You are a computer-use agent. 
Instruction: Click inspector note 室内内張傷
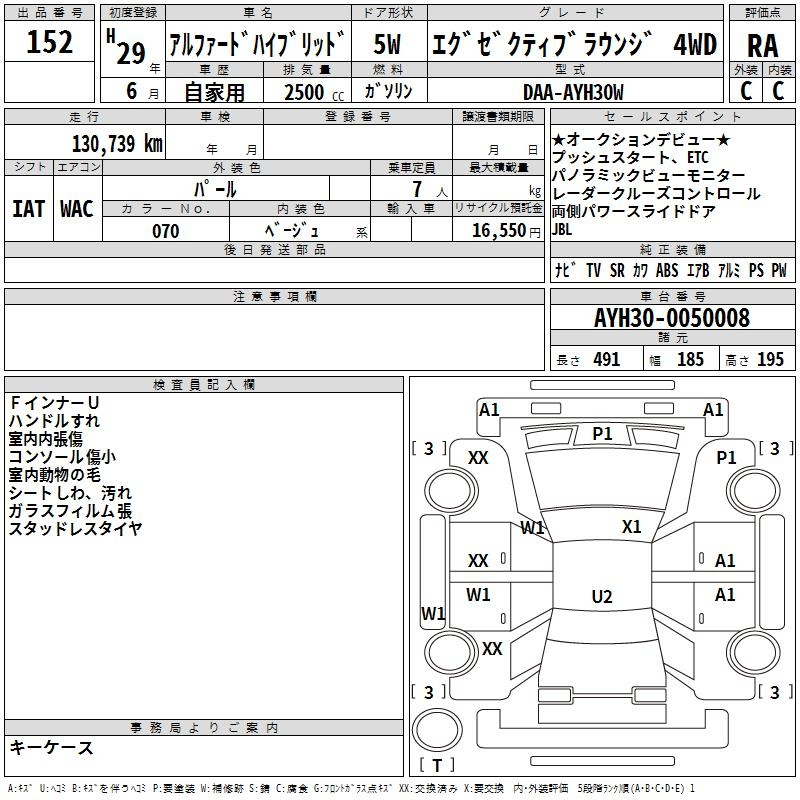46,439
